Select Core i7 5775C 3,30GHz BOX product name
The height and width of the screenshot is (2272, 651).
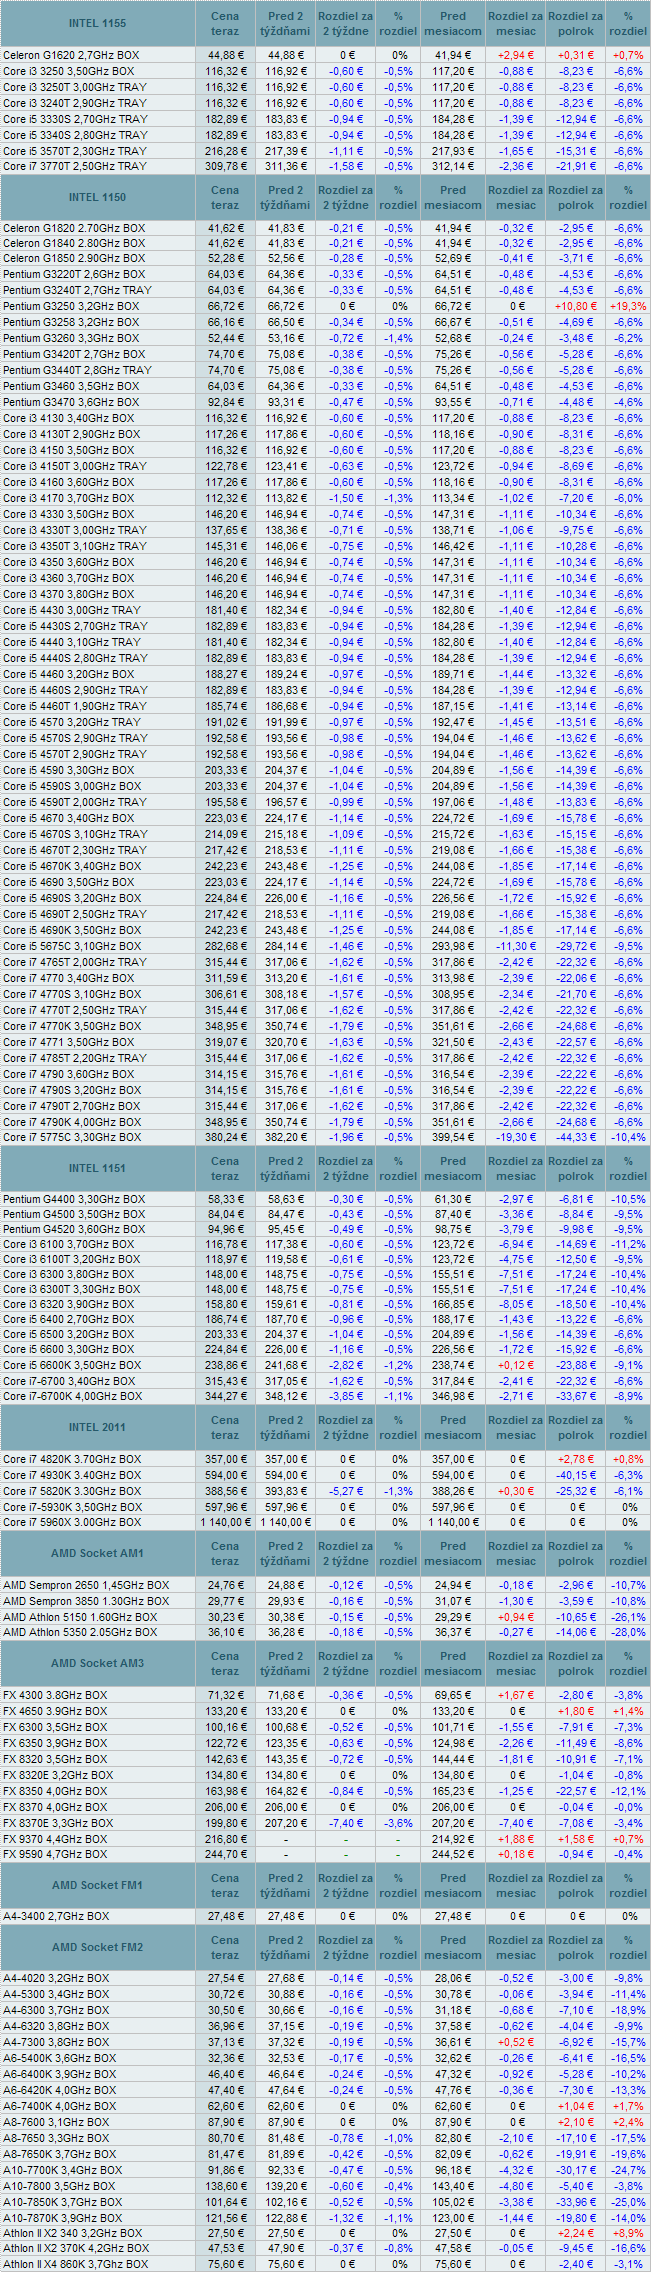(72, 1137)
